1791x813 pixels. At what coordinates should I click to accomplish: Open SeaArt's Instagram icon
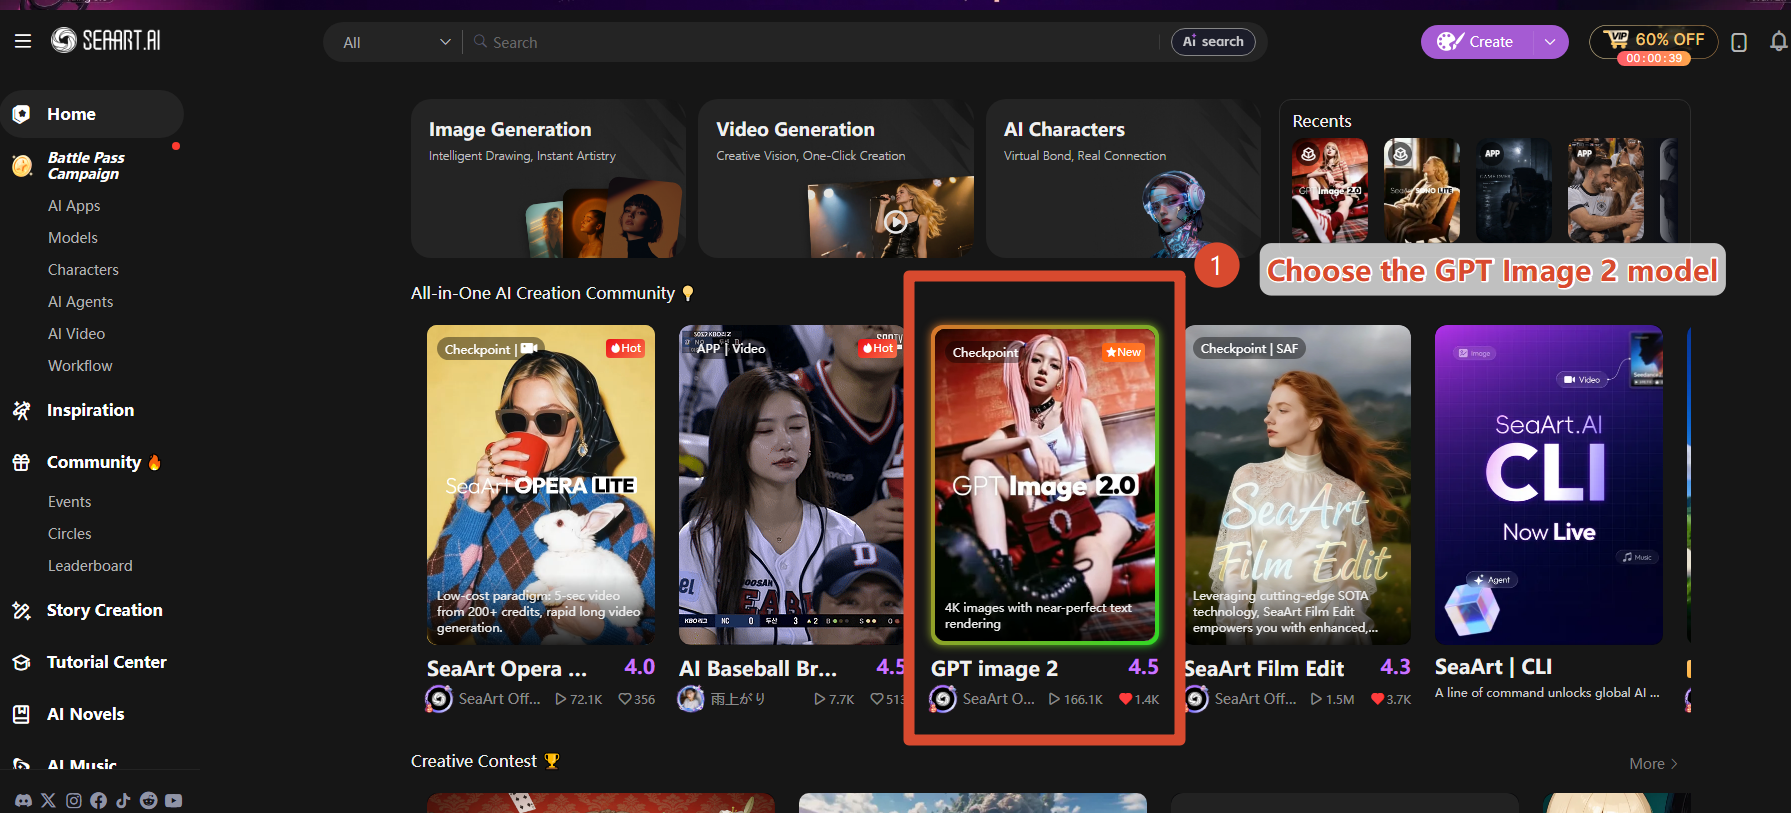pos(74,800)
